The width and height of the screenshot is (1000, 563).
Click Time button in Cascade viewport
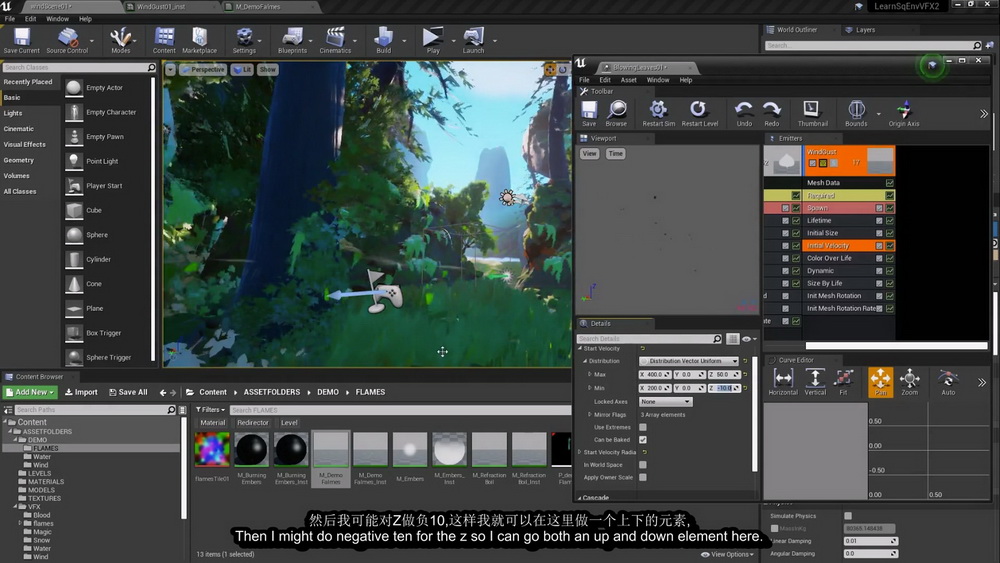coord(615,154)
